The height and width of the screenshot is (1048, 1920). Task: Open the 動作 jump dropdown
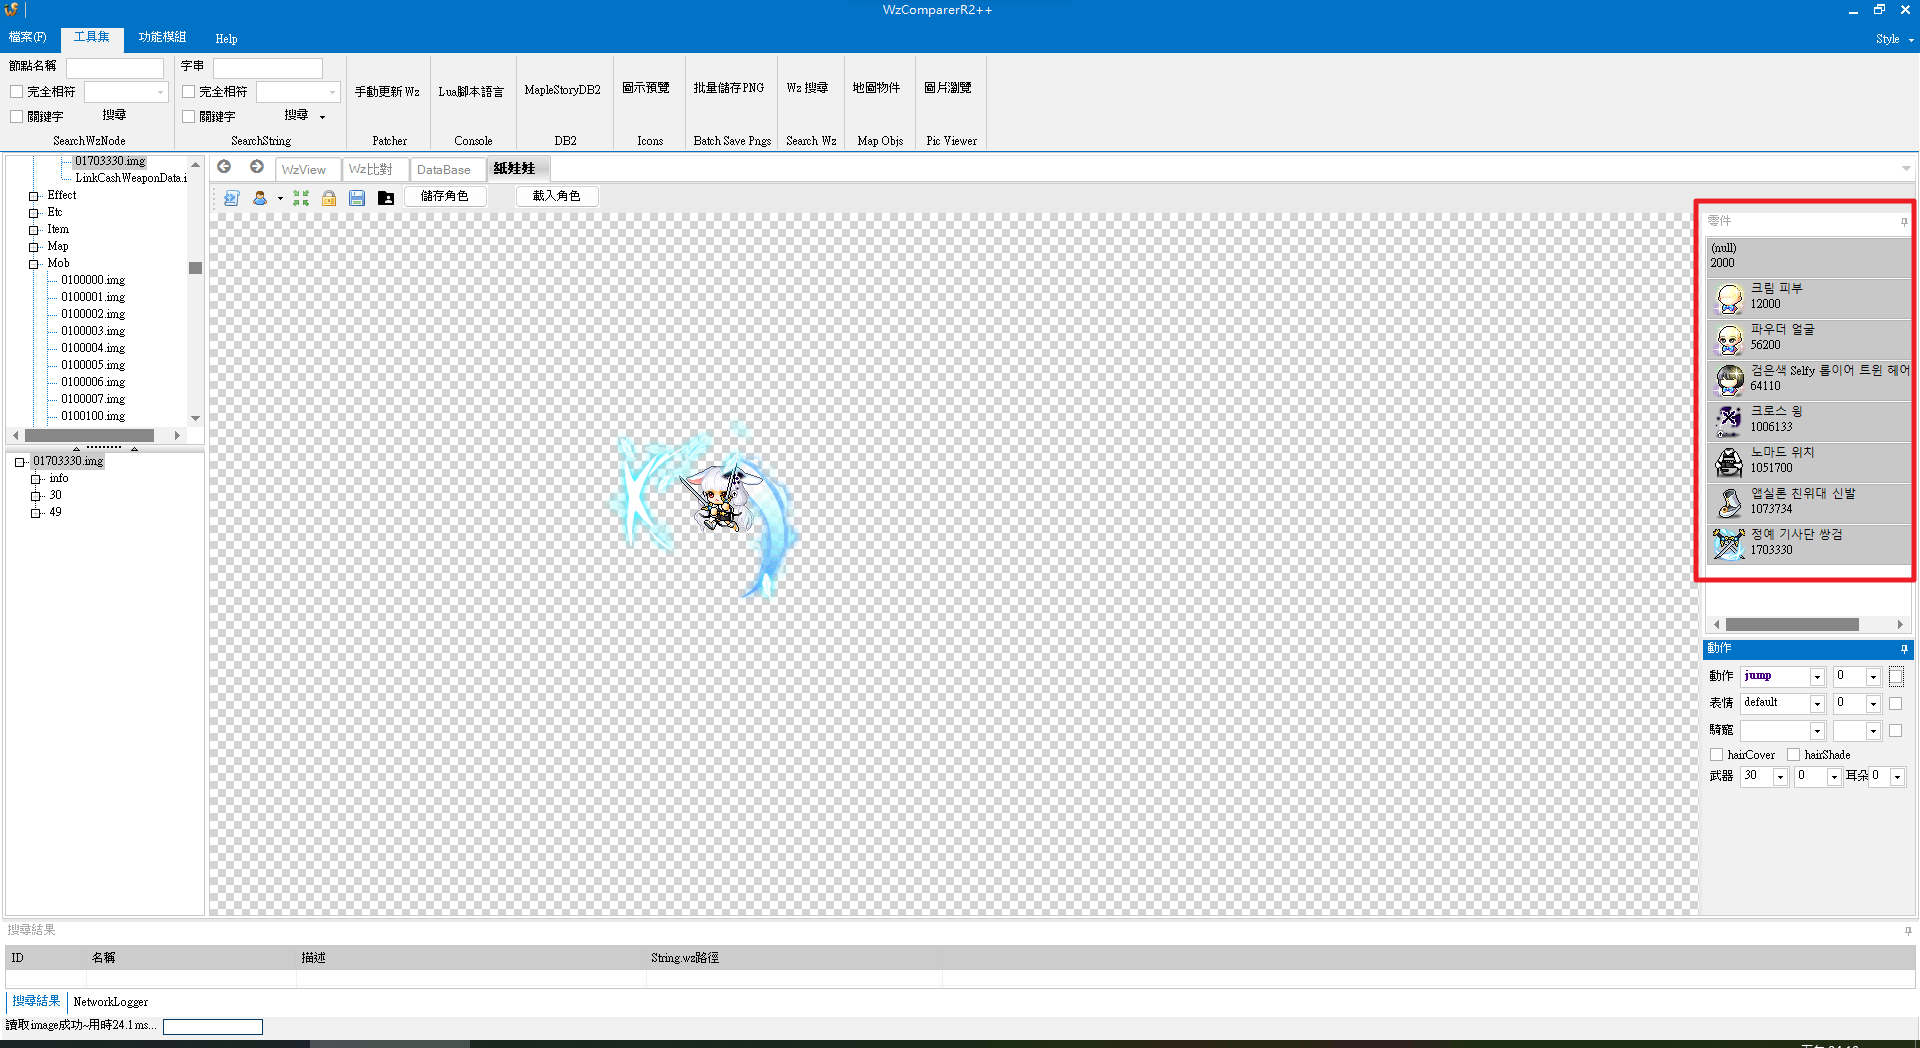pos(1783,677)
